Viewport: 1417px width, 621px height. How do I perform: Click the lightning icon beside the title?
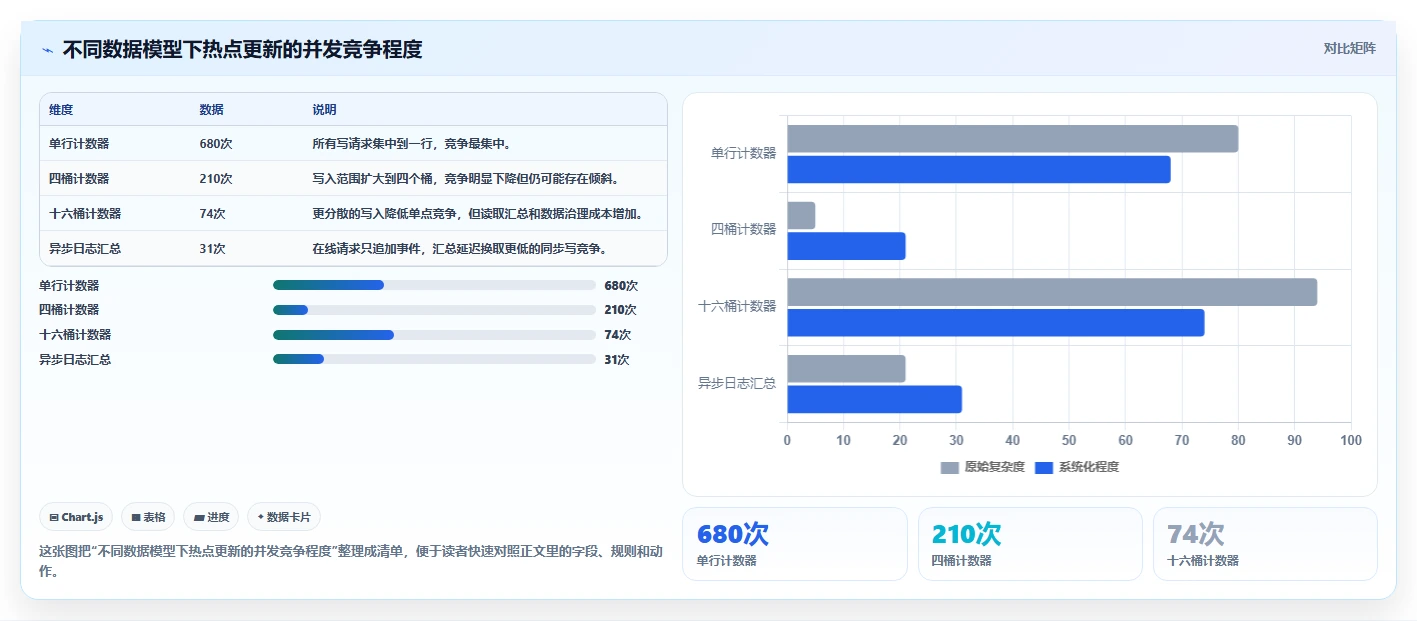pyautogui.click(x=47, y=50)
